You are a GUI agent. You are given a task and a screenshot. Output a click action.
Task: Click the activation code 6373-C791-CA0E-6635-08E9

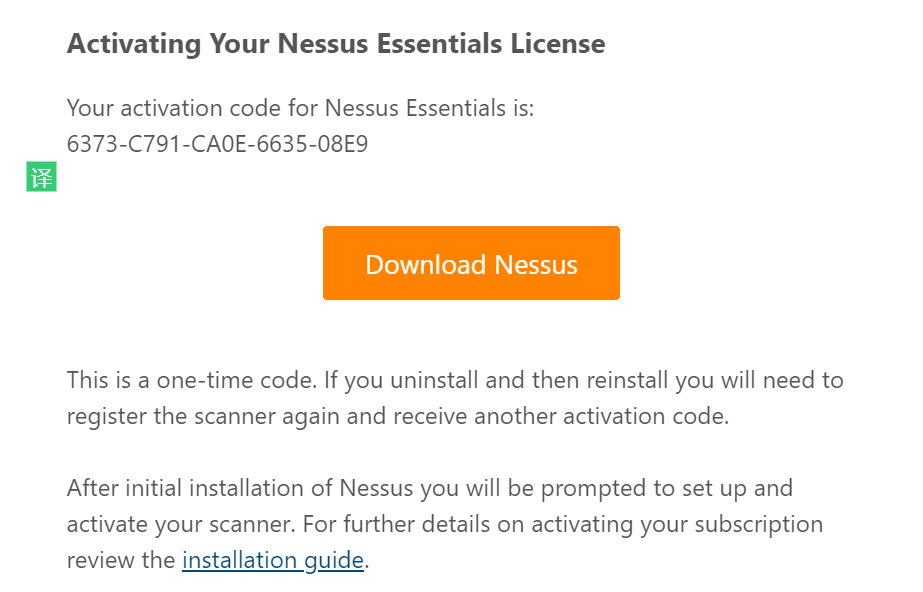point(217,144)
